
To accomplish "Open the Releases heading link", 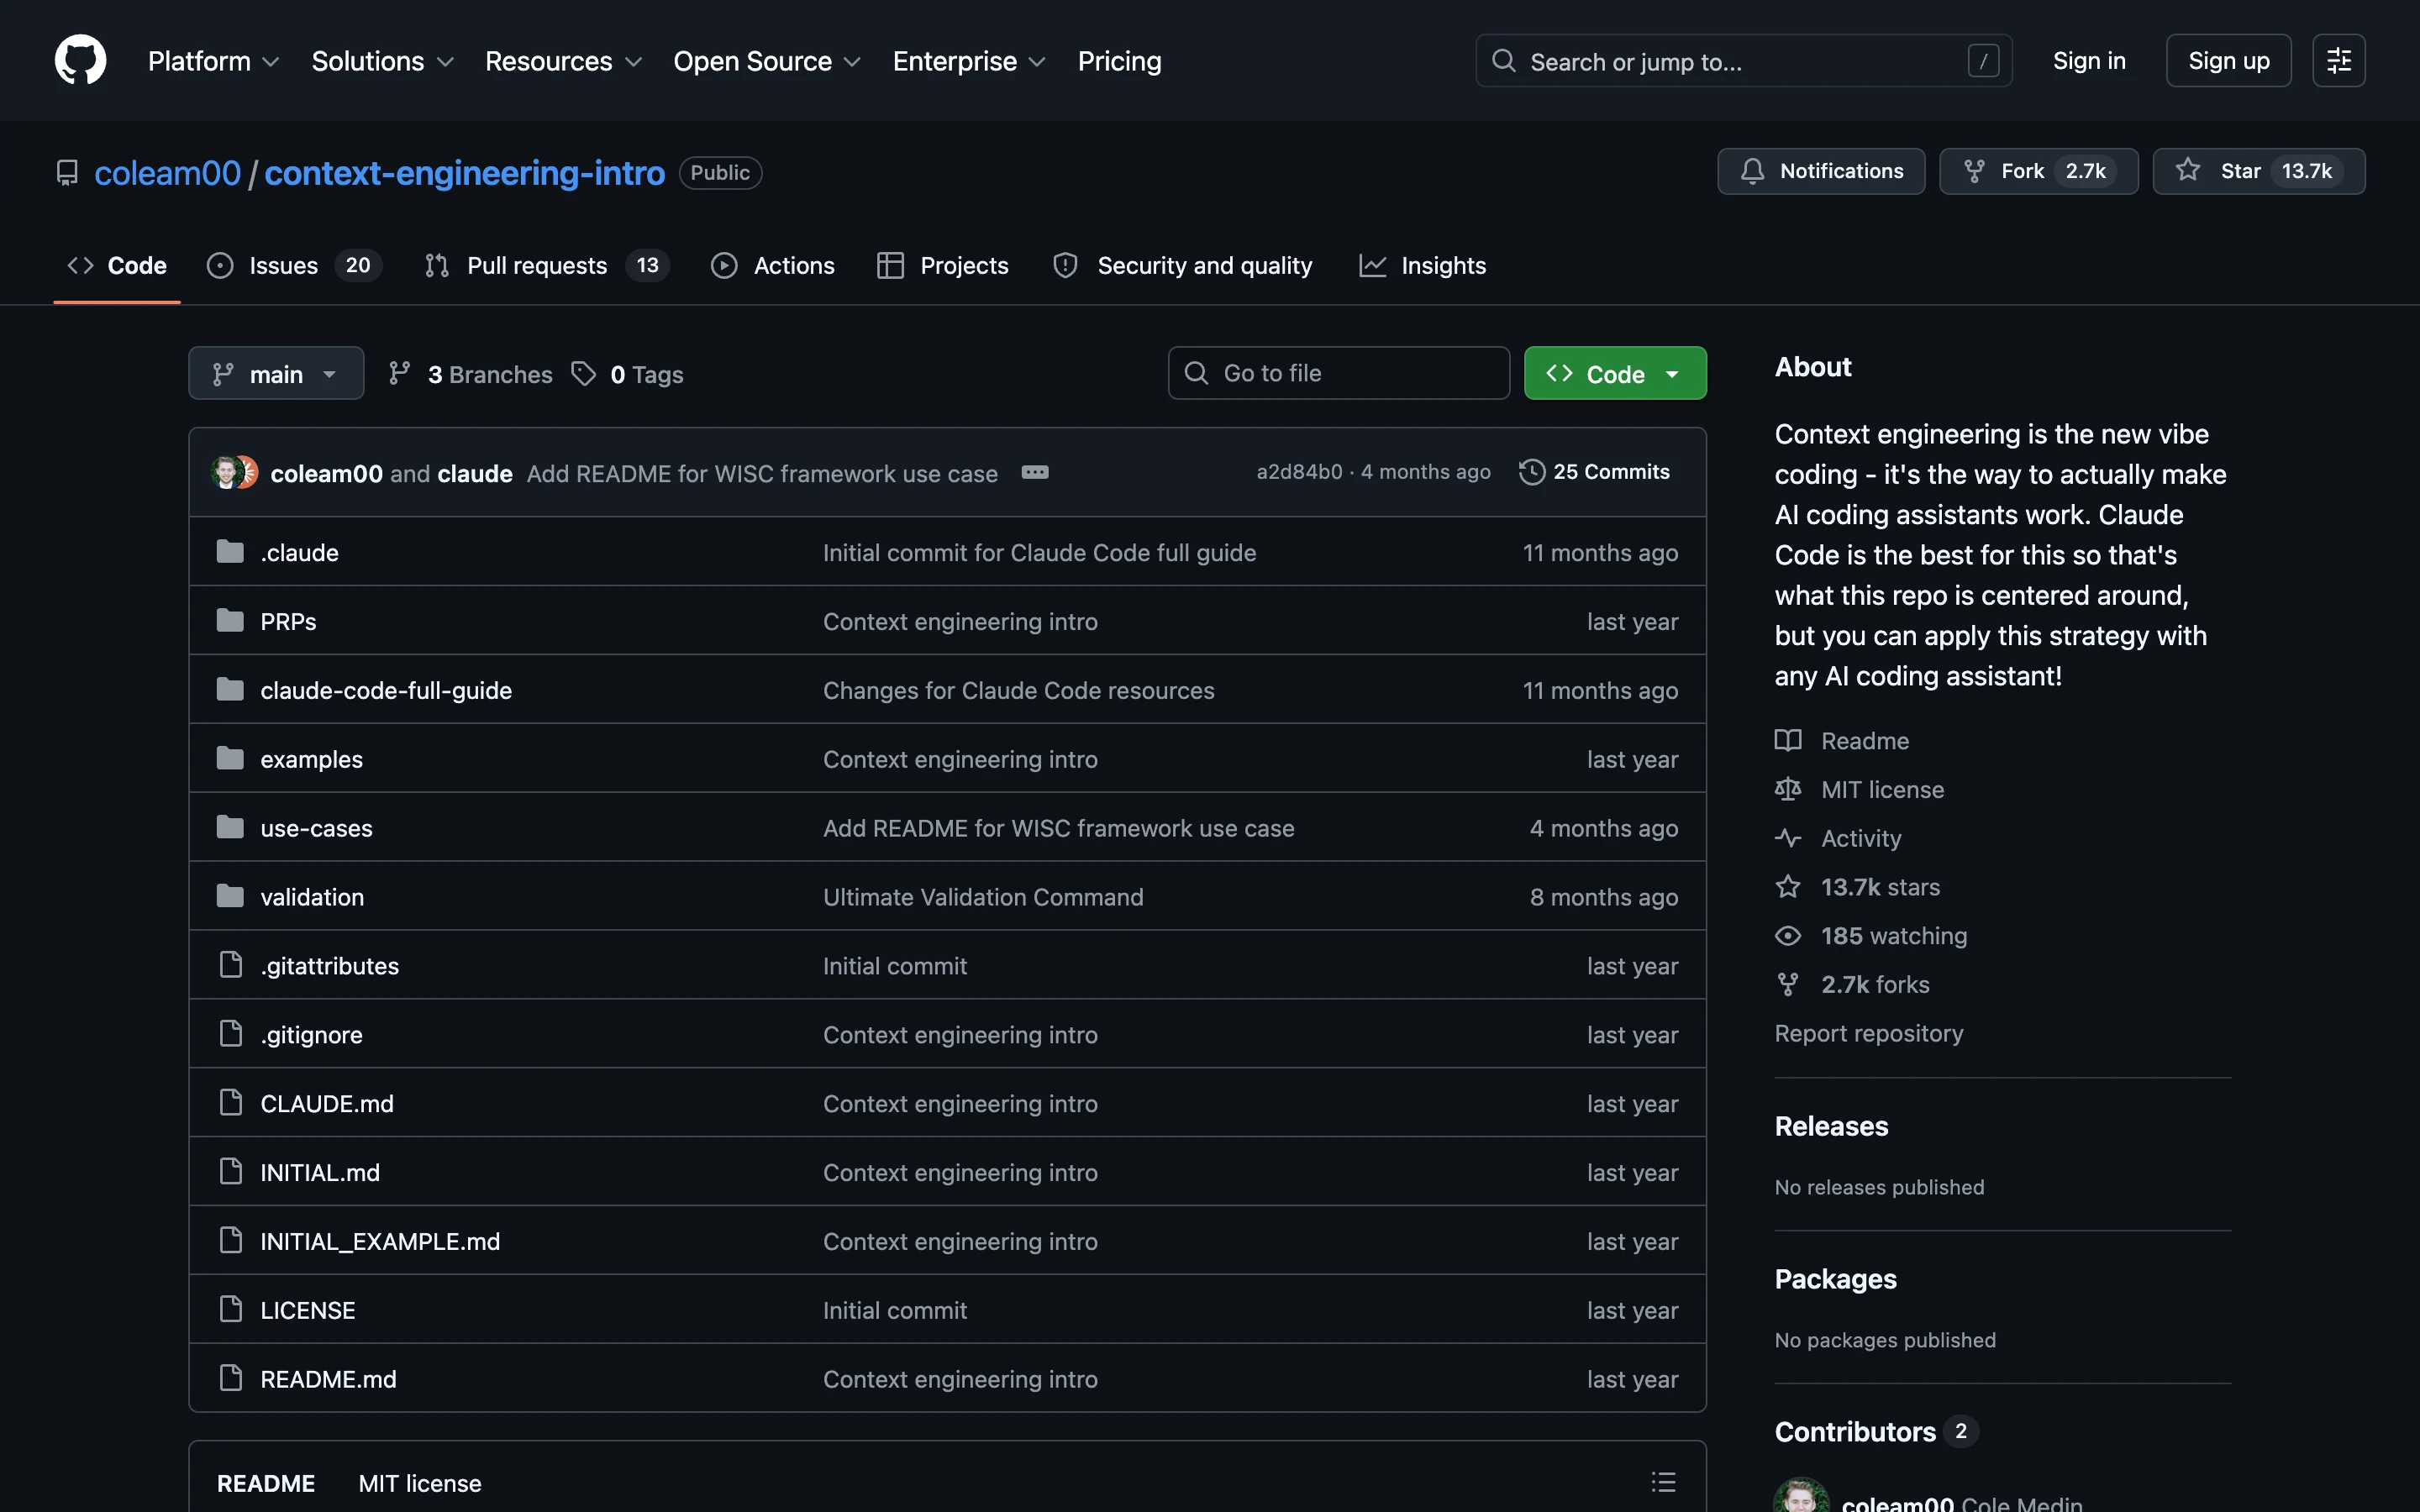I will [x=1831, y=1127].
